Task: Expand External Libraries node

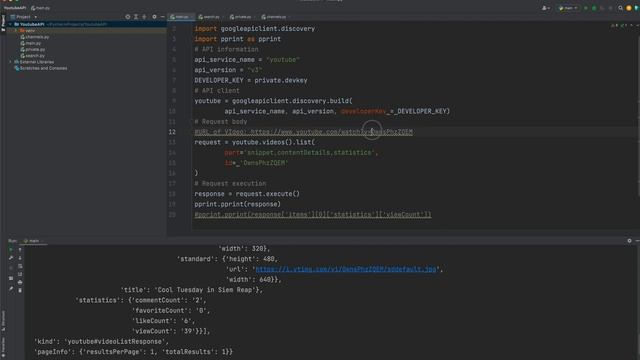Action: tap(11, 62)
